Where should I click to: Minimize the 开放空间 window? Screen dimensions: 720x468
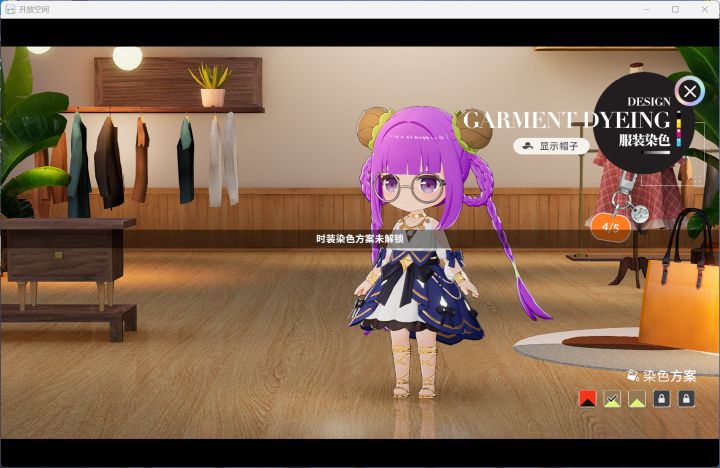coord(647,9)
